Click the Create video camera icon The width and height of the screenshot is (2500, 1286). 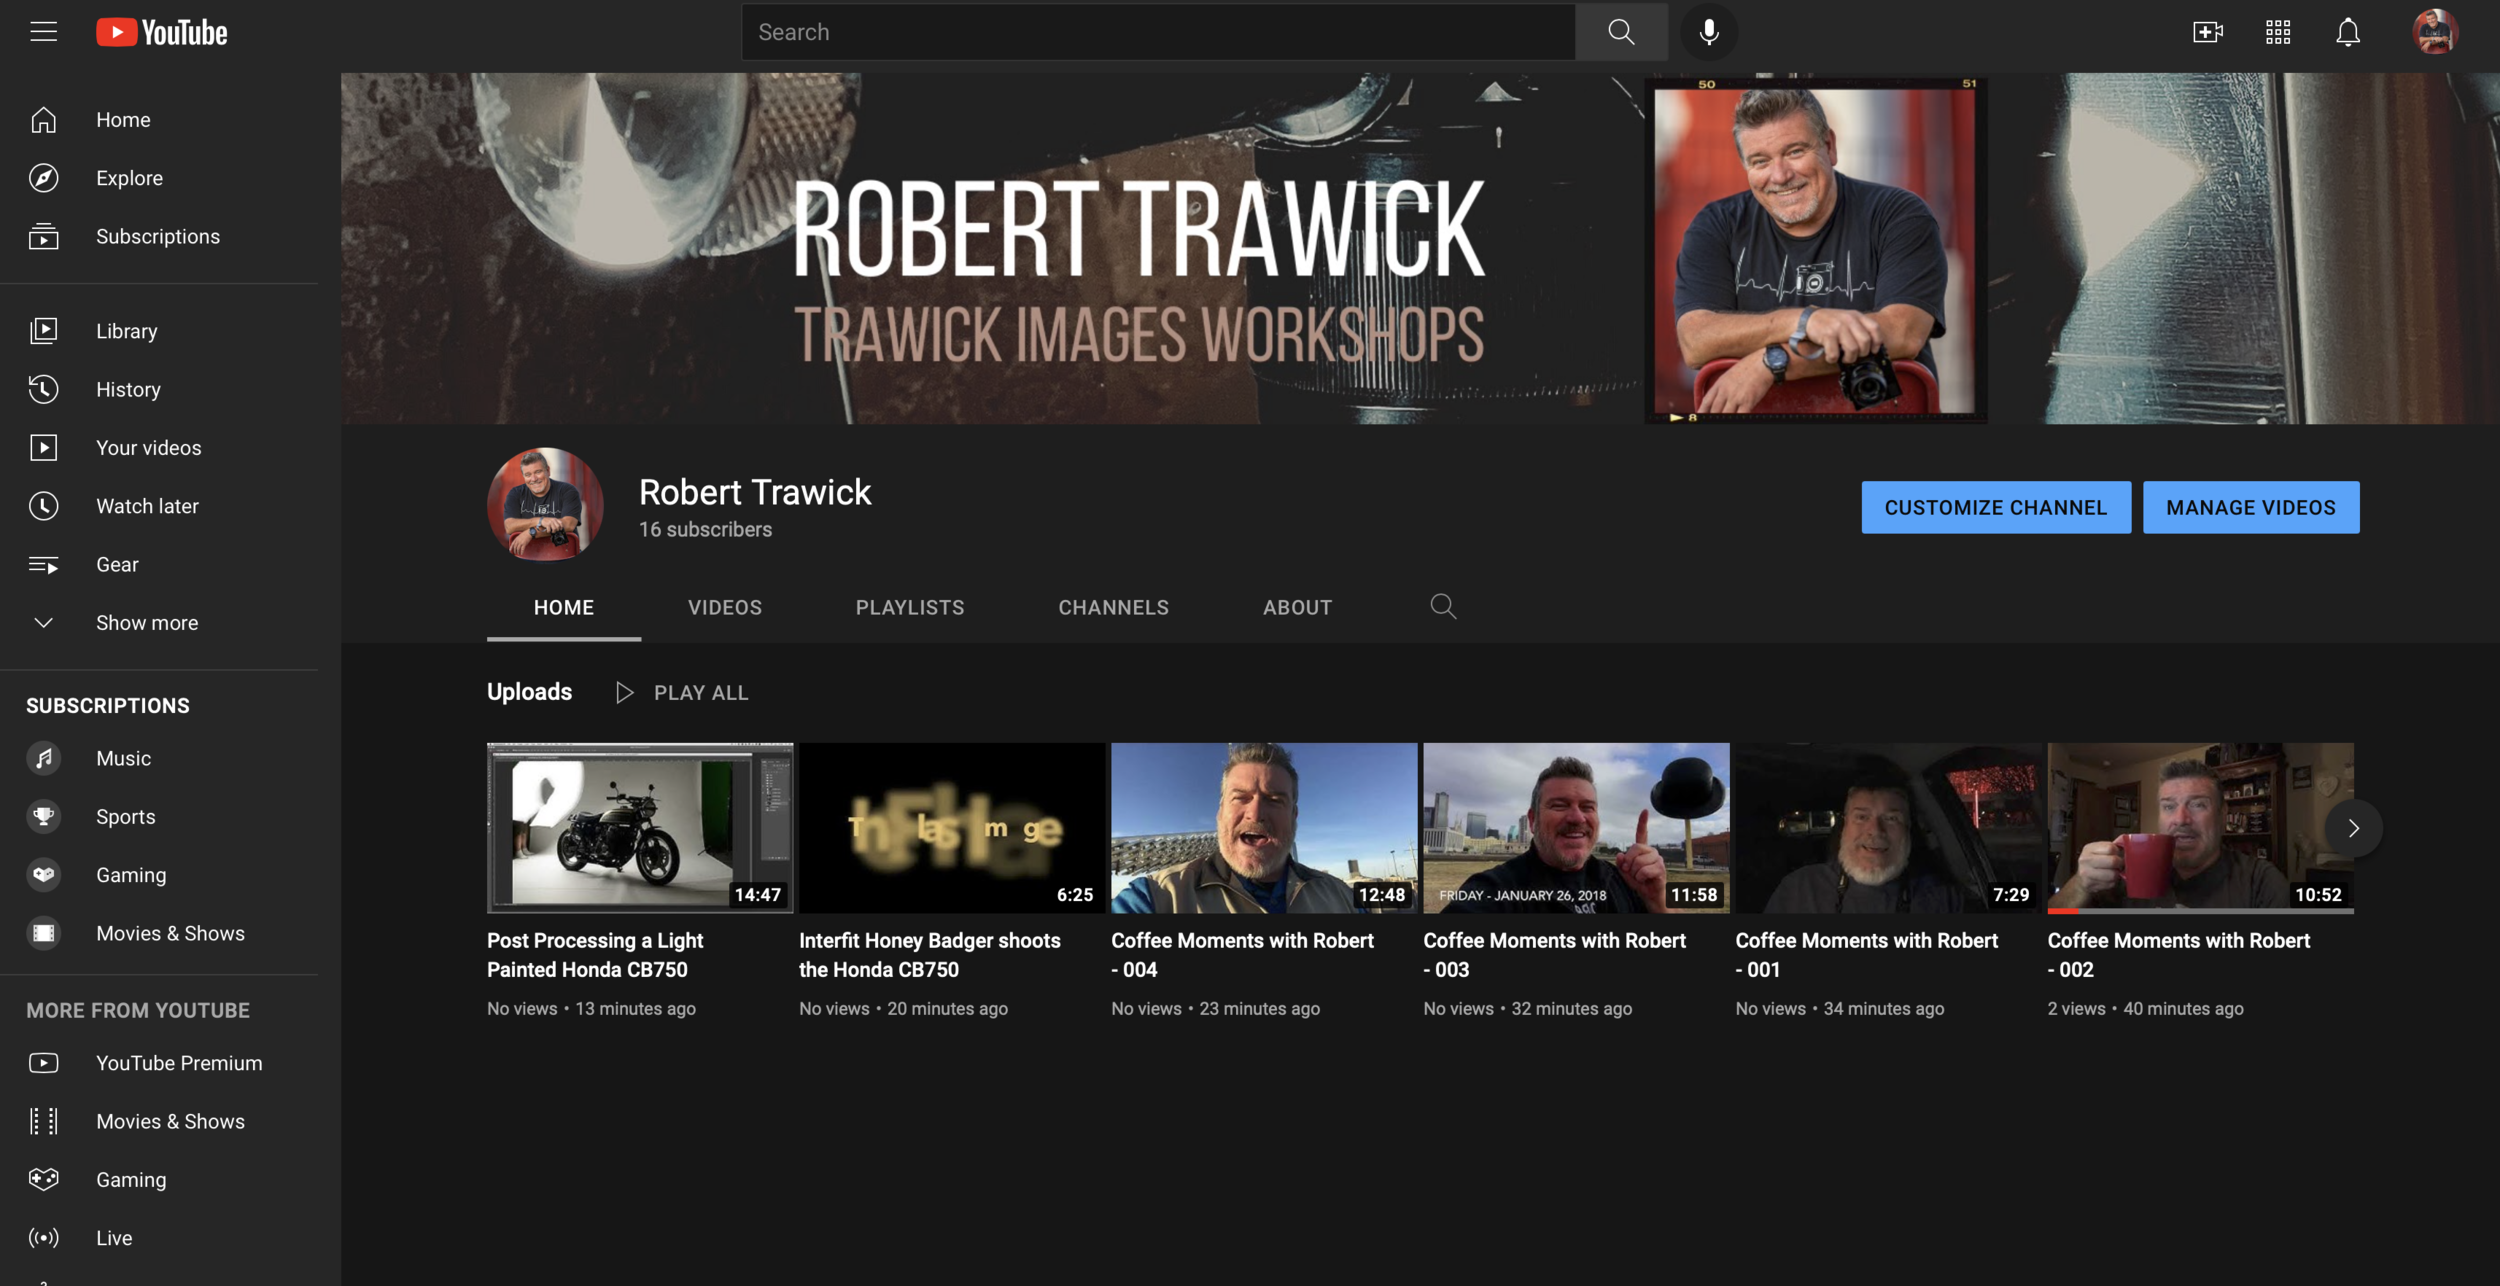(2207, 32)
